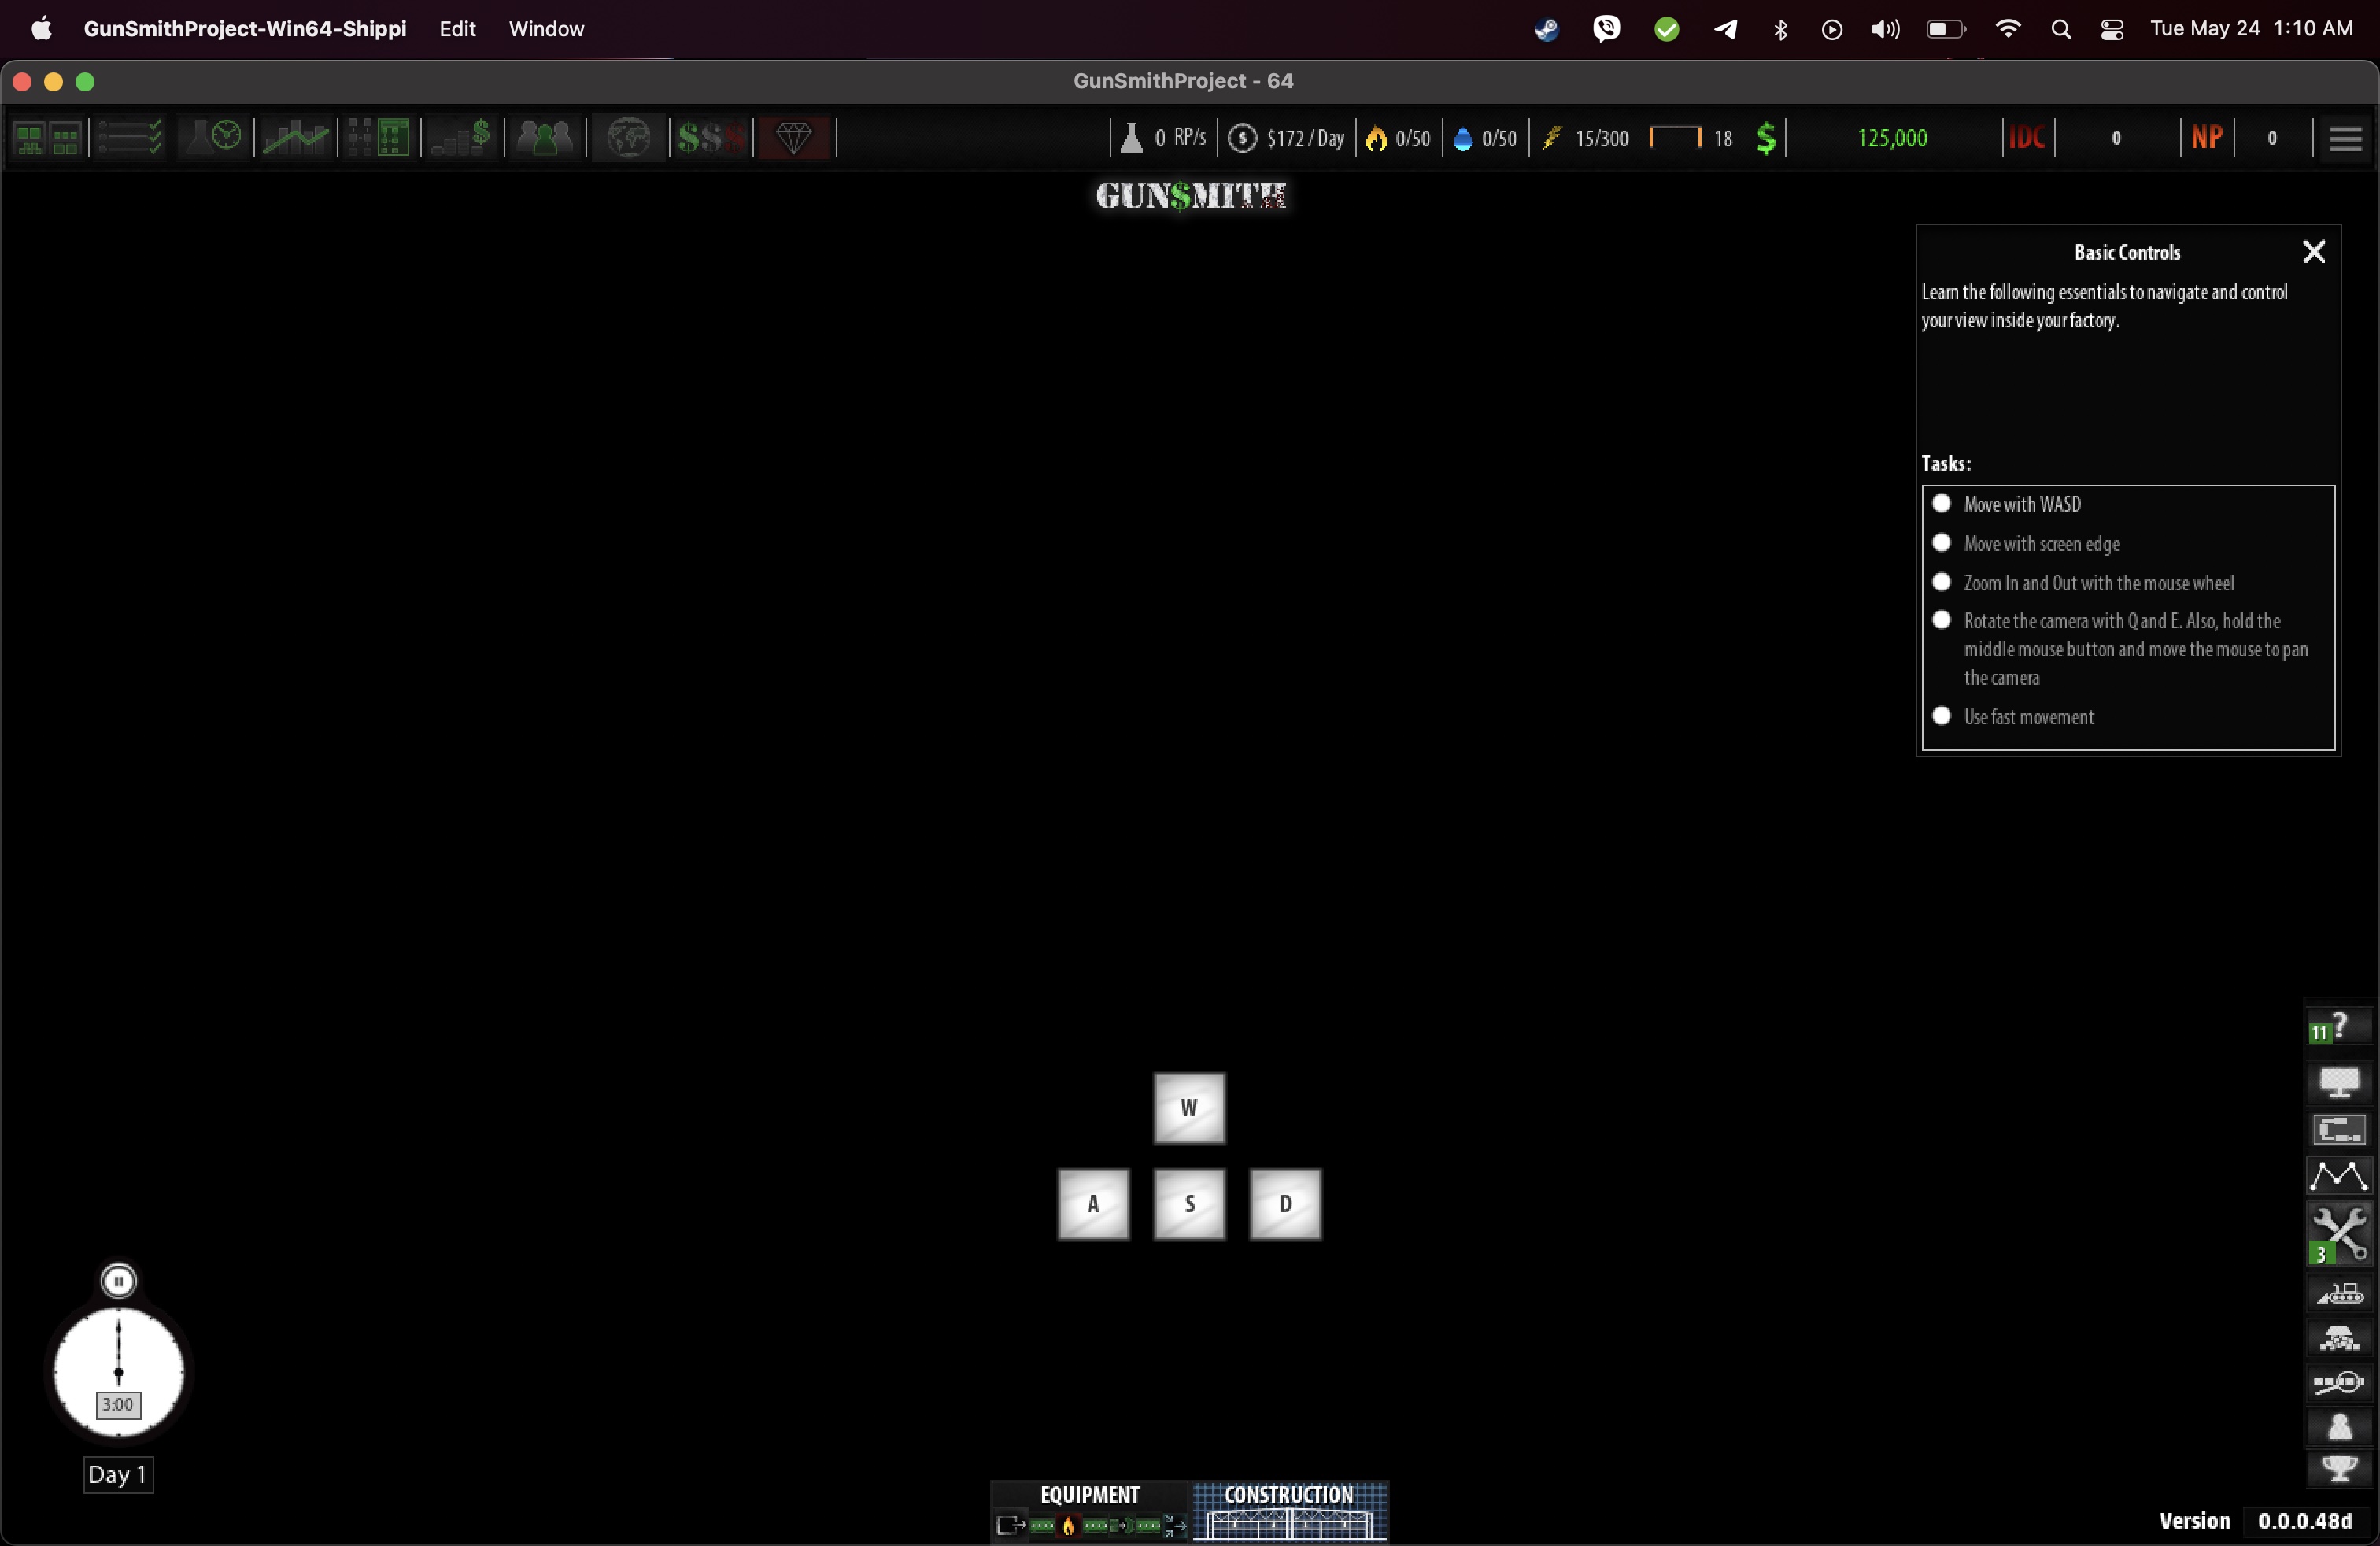Open the triple dollar signs market icon
The image size is (2380, 1546).
pyautogui.click(x=711, y=138)
